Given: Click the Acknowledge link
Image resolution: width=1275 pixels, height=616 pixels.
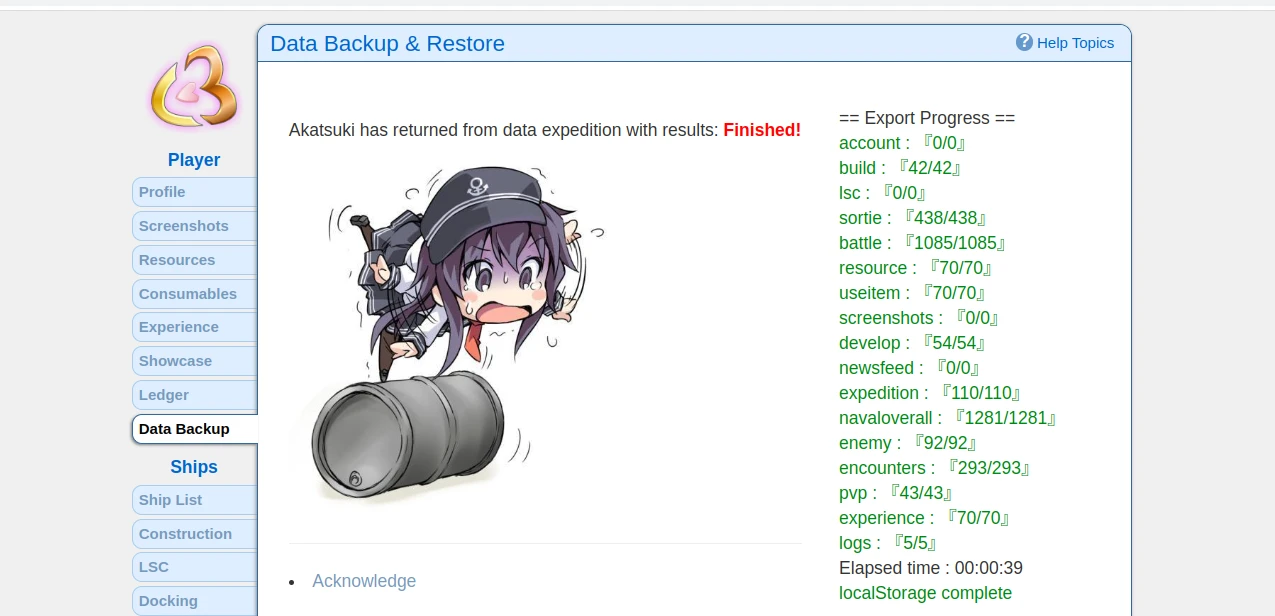Looking at the screenshot, I should [364, 581].
